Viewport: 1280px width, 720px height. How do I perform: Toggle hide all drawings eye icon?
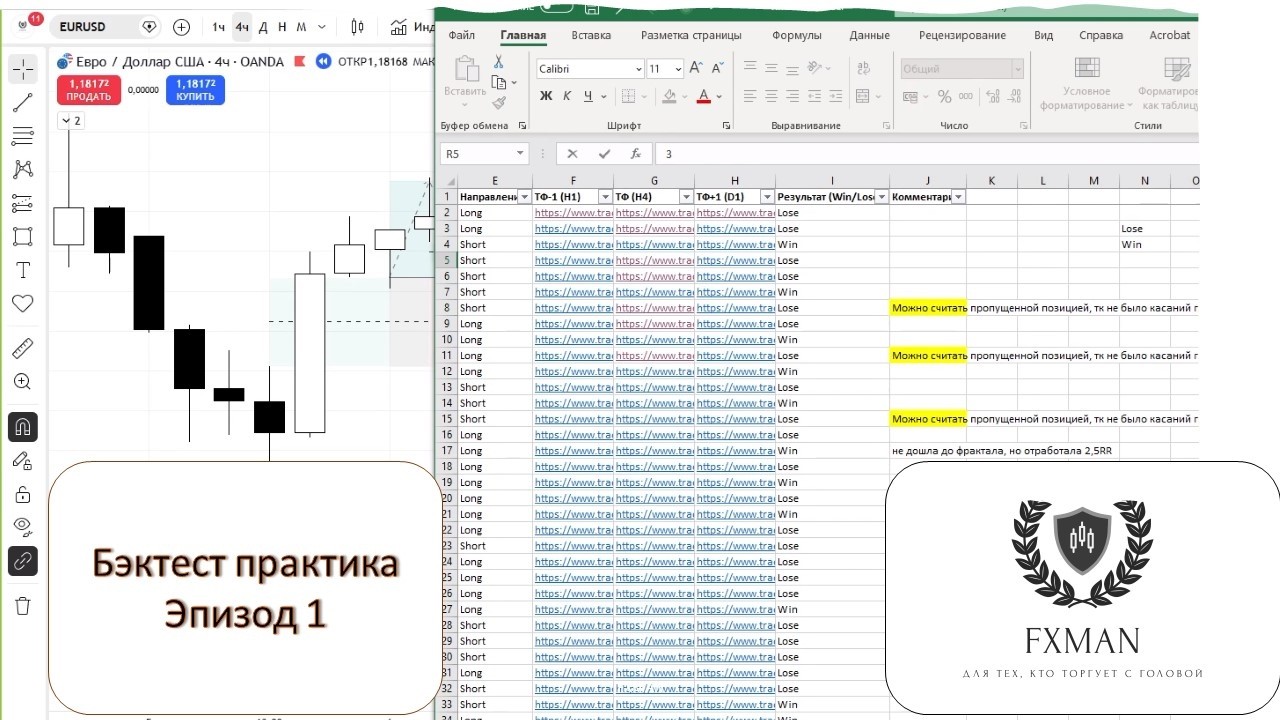tap(23, 527)
